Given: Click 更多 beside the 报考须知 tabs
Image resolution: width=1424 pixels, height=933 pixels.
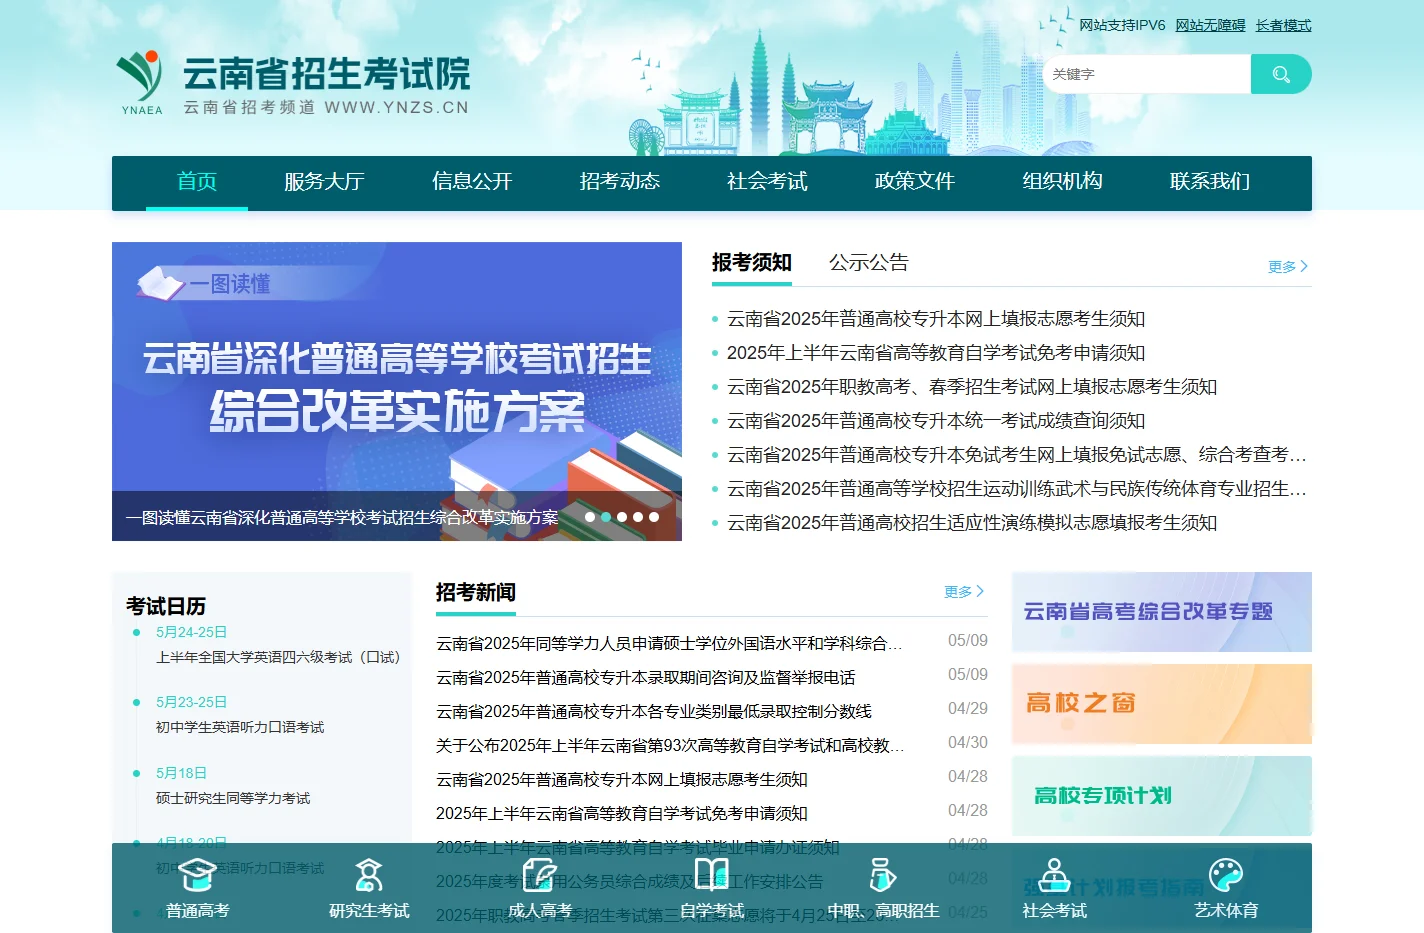Looking at the screenshot, I should tap(1288, 267).
